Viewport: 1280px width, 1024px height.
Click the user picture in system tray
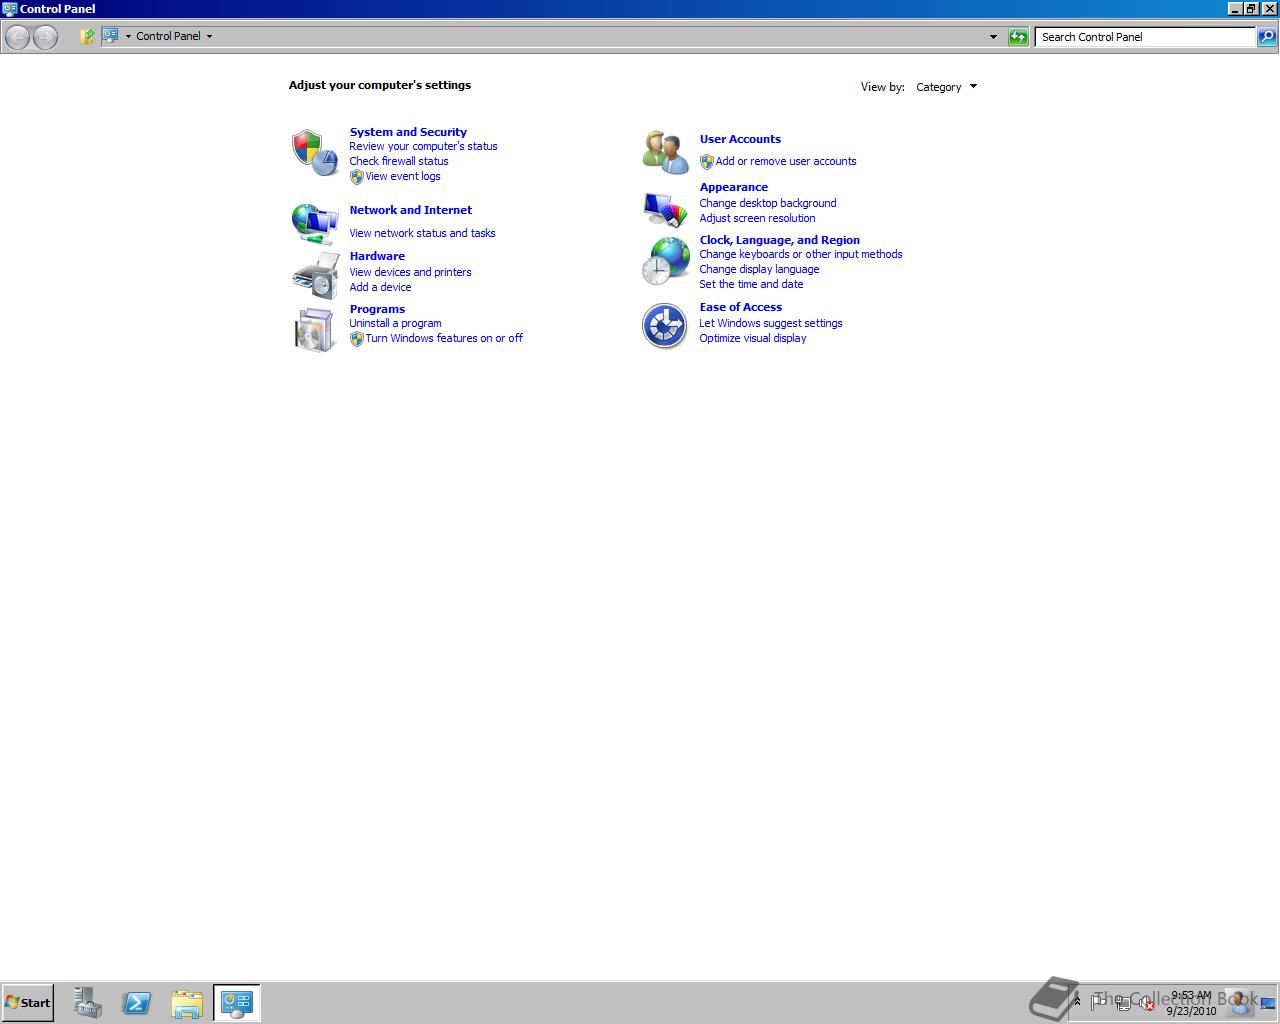(1239, 1001)
